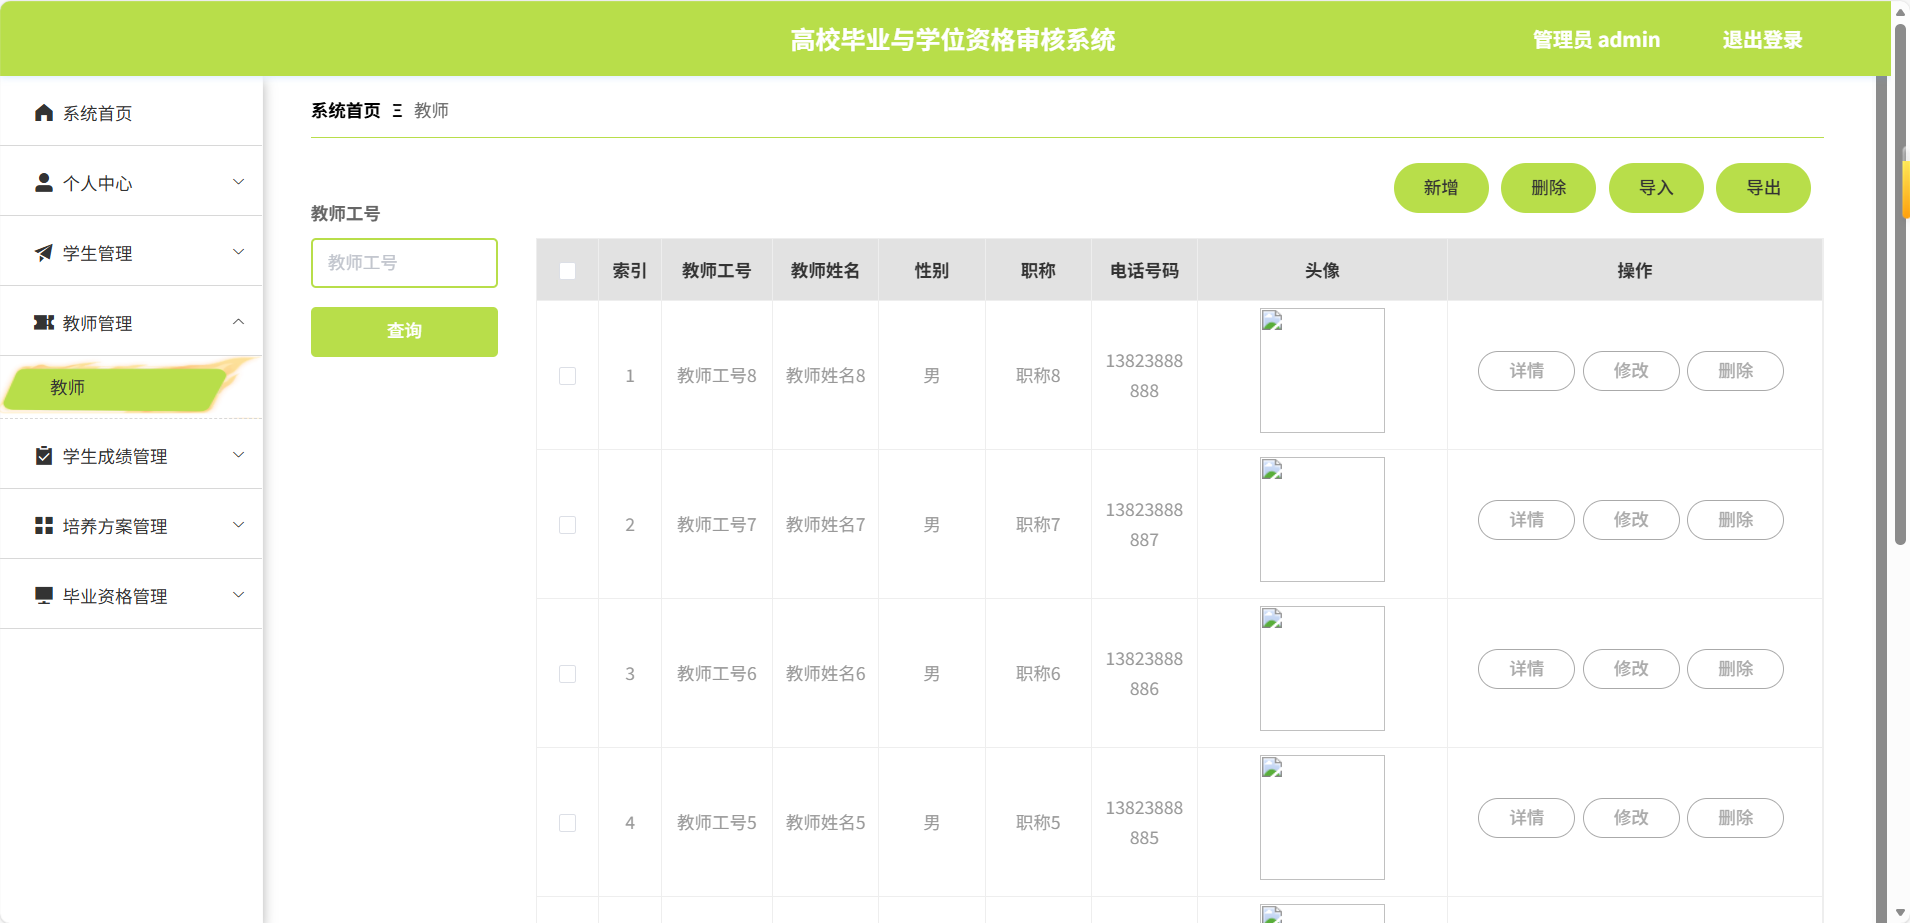
Task: Open the 学生成绩管理 sidebar menu
Action: pyautogui.click(x=131, y=456)
